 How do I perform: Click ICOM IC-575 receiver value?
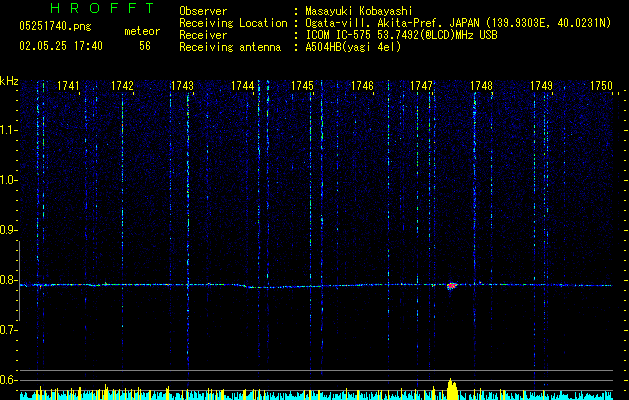401,35
